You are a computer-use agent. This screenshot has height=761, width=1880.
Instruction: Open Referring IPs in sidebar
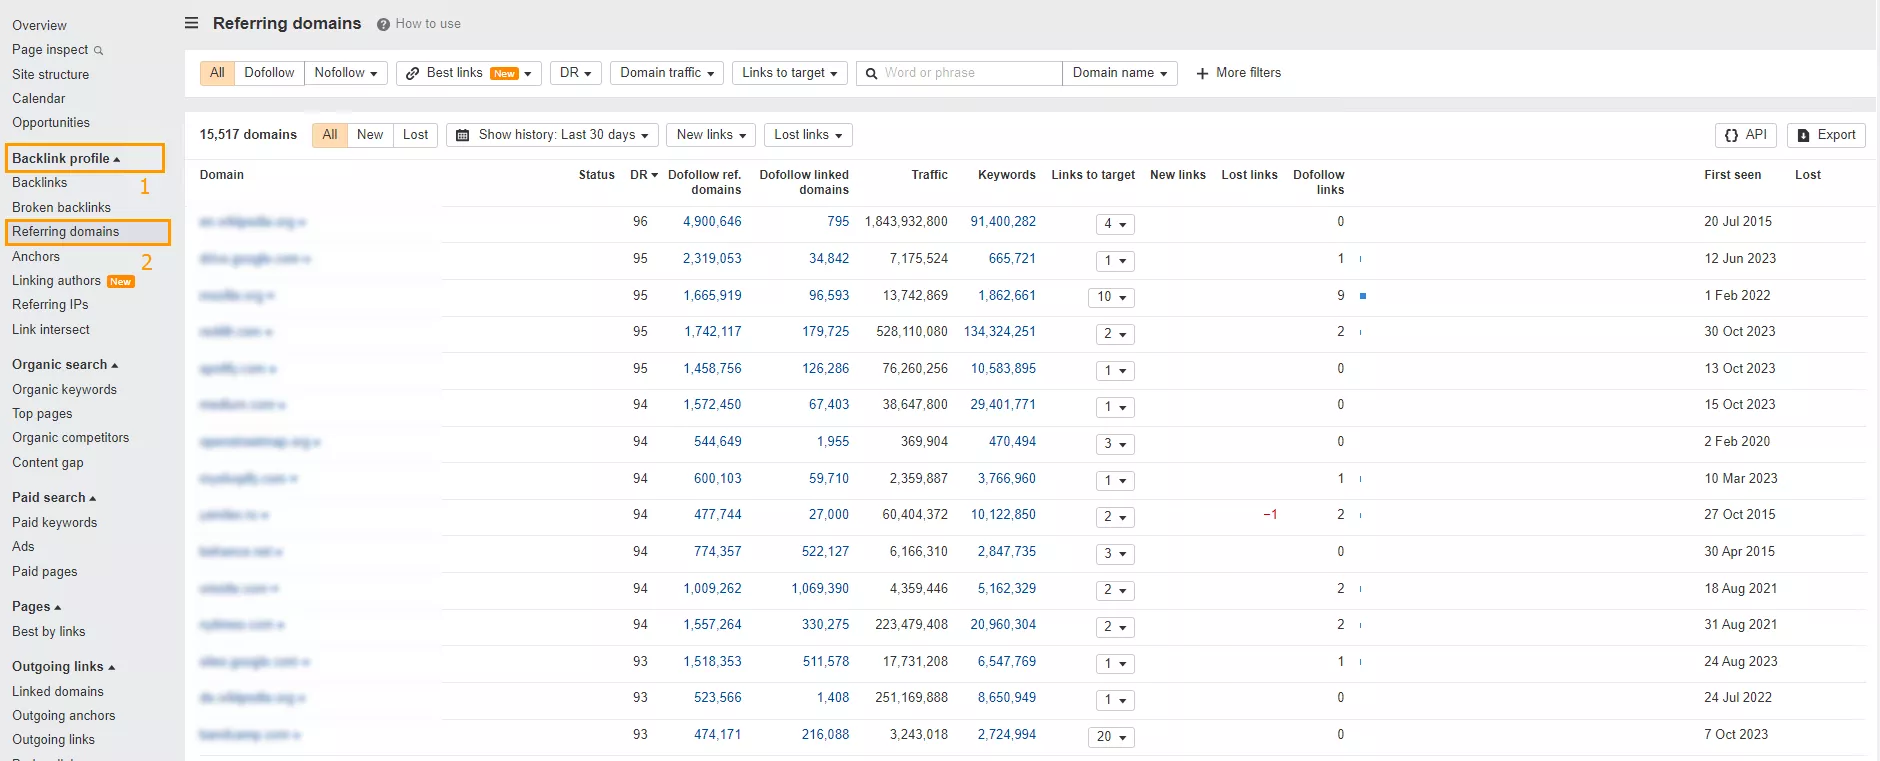[x=50, y=305]
